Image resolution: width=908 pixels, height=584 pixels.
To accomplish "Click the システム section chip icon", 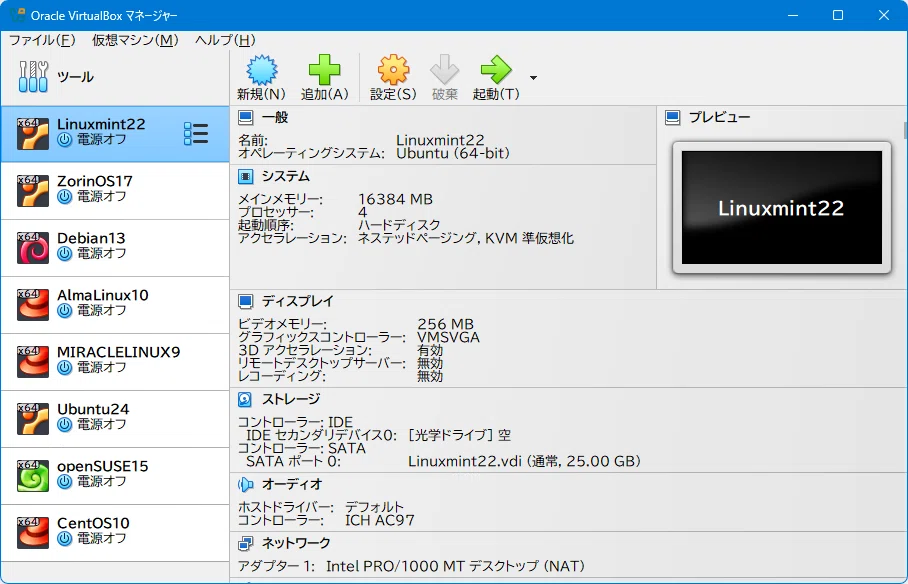I will 246,176.
